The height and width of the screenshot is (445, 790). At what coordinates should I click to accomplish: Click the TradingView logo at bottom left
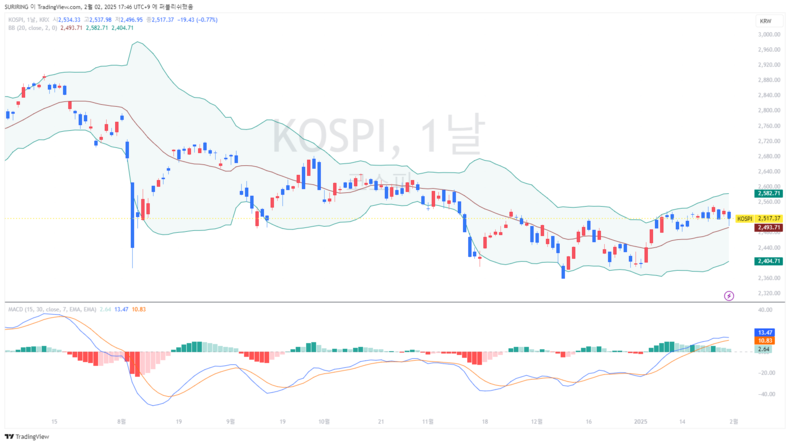26,436
